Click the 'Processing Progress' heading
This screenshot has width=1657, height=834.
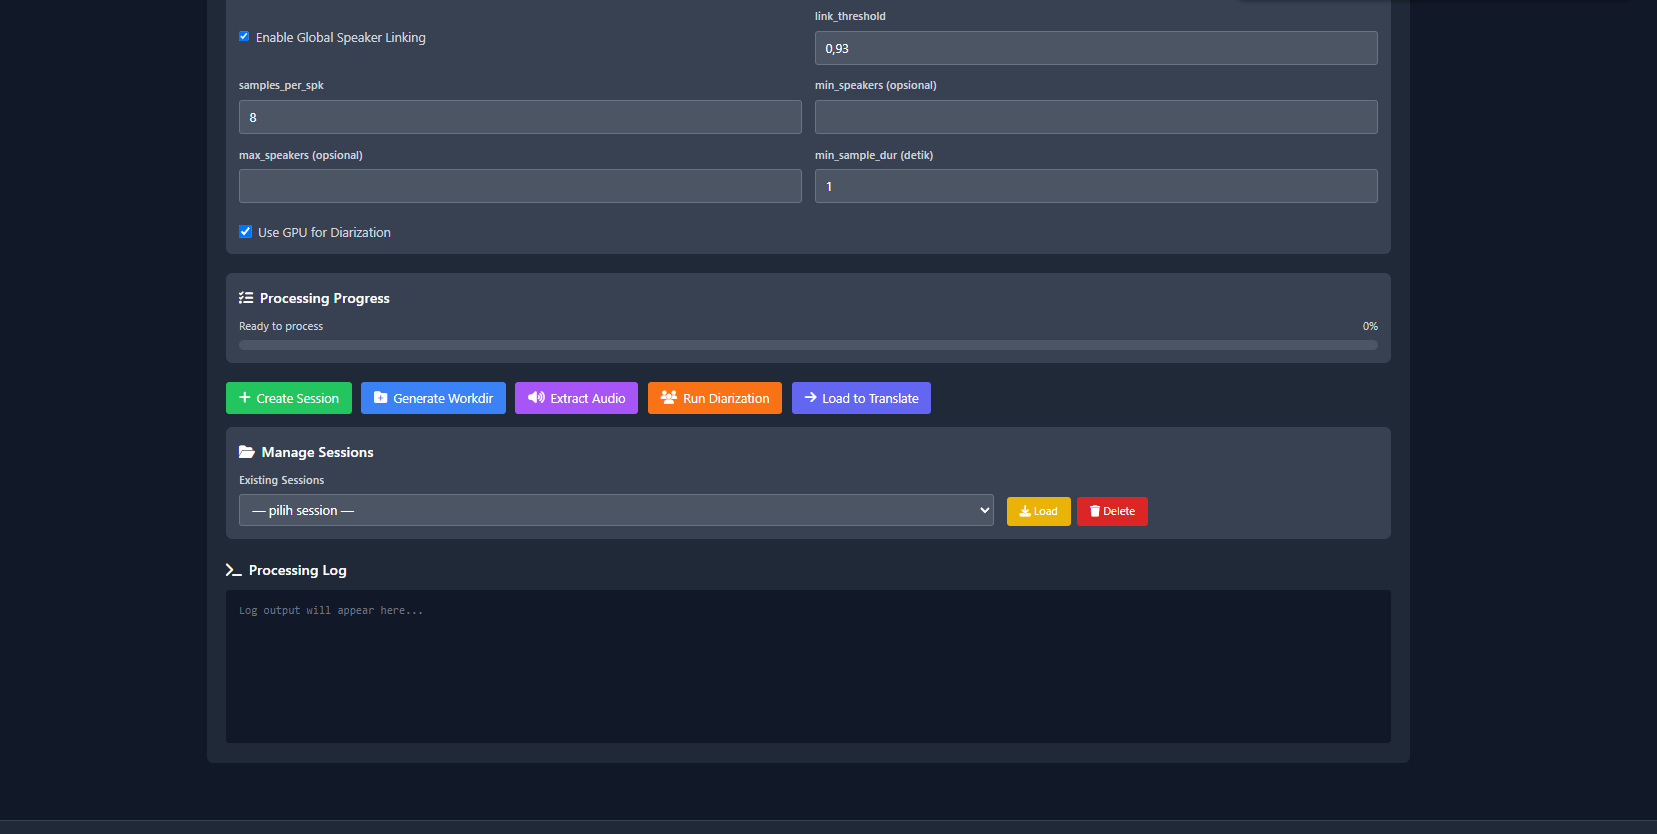(325, 299)
